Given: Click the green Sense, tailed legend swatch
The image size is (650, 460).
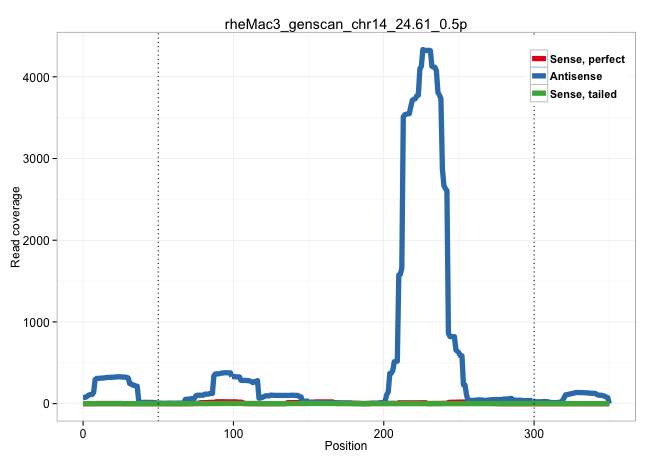Looking at the screenshot, I should [539, 93].
